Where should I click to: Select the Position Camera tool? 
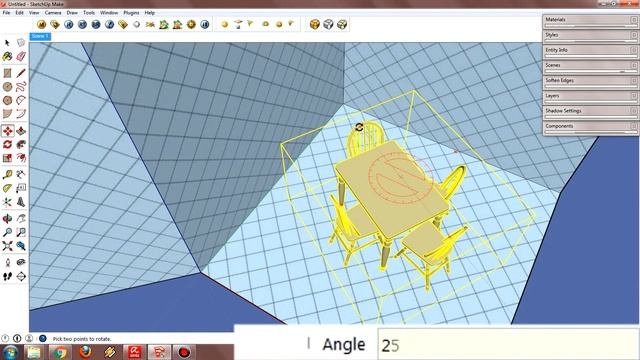click(x=7, y=263)
